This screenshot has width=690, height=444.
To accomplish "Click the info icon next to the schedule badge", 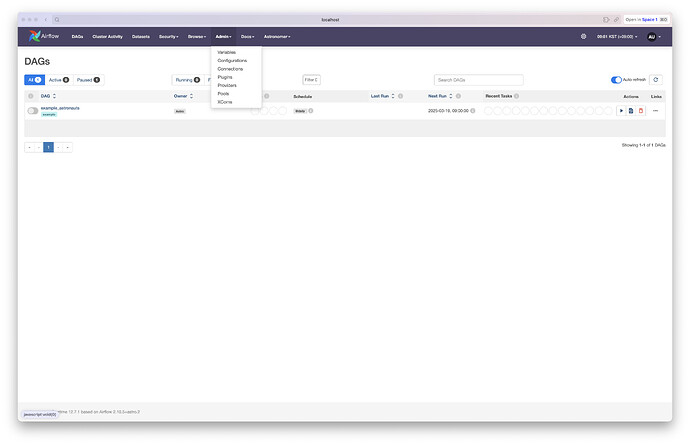I will 311,111.
